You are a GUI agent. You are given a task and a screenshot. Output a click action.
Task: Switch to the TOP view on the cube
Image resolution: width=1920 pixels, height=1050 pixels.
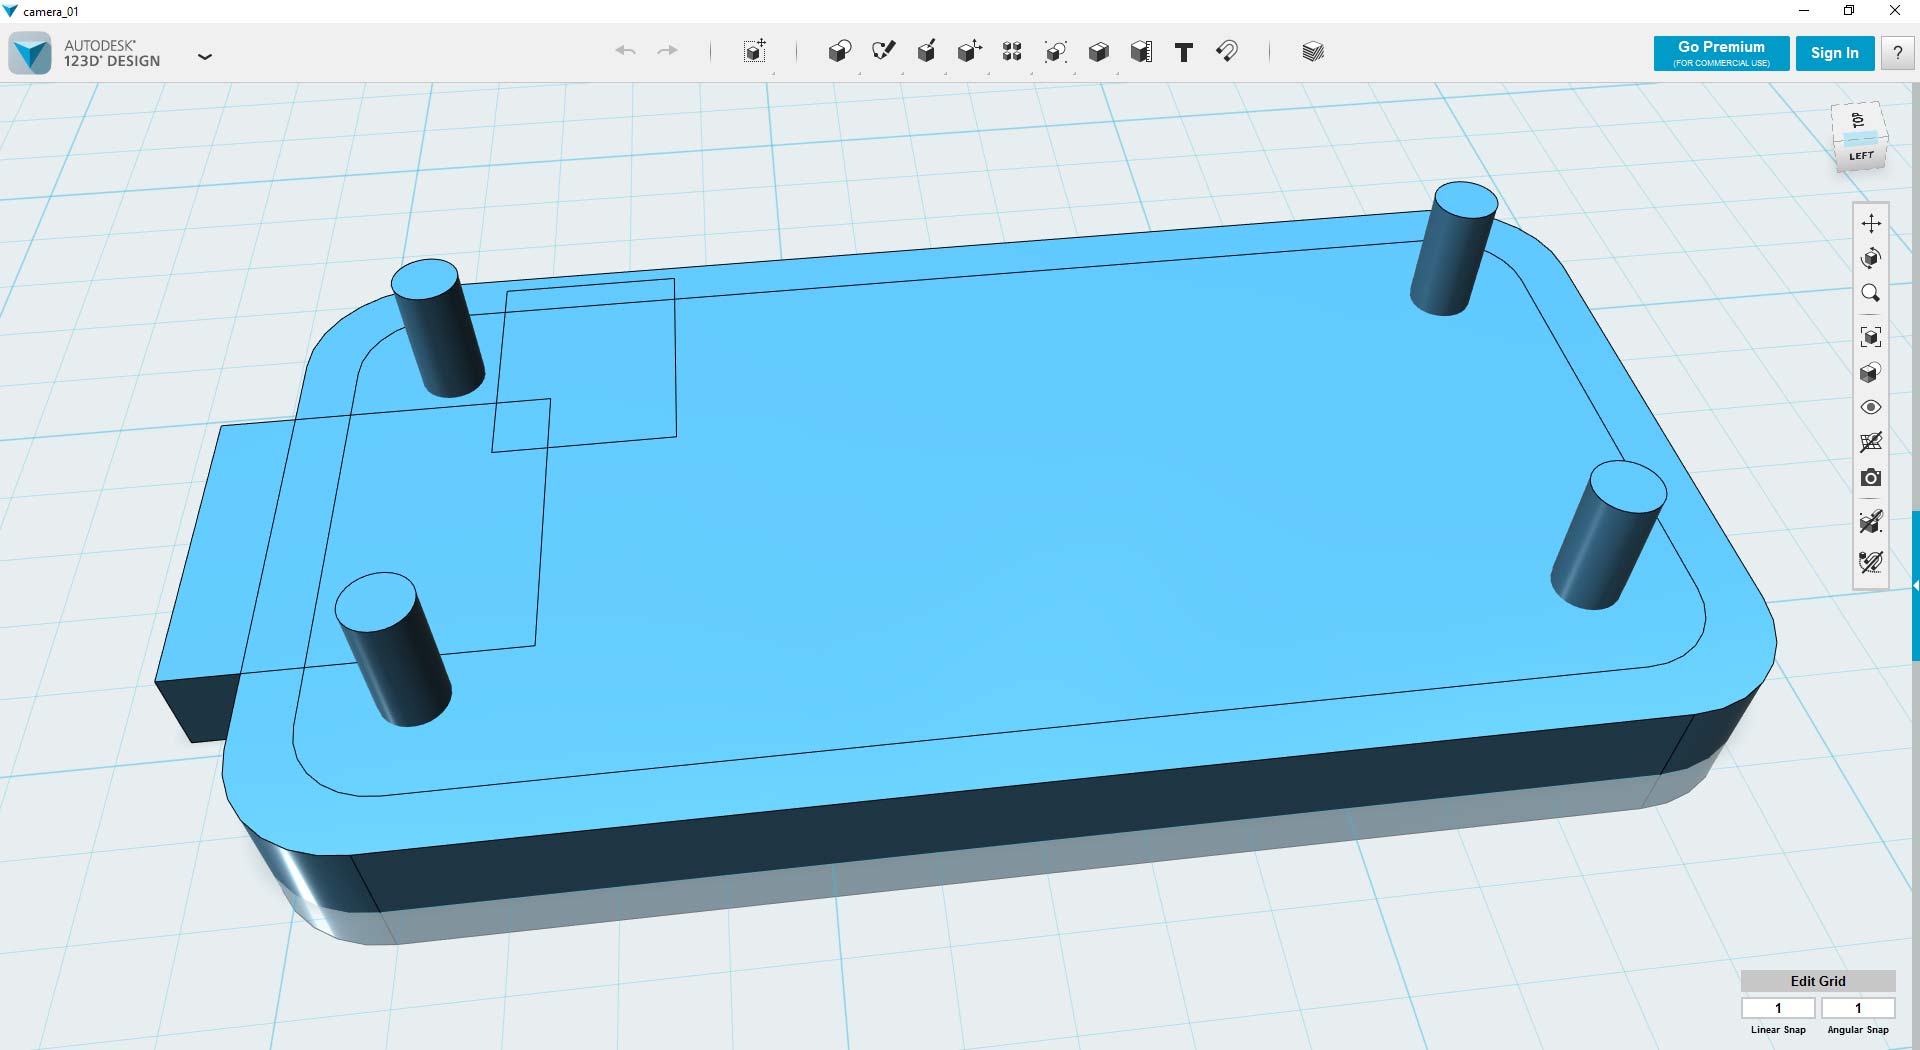(x=1858, y=121)
